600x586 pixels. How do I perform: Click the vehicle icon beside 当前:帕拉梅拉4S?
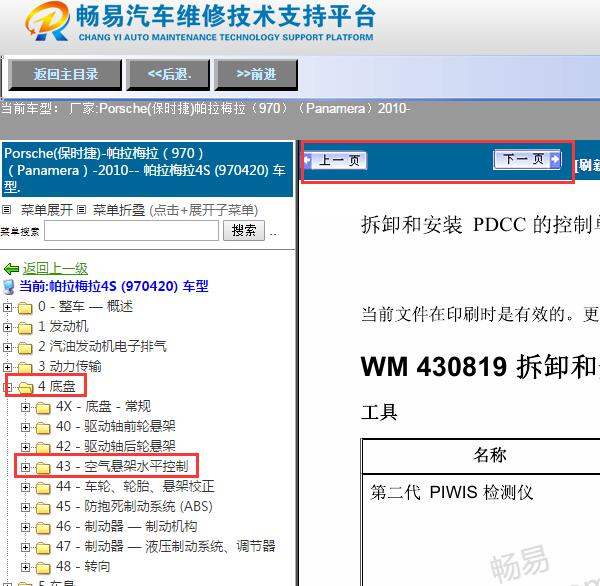[x=9, y=287]
